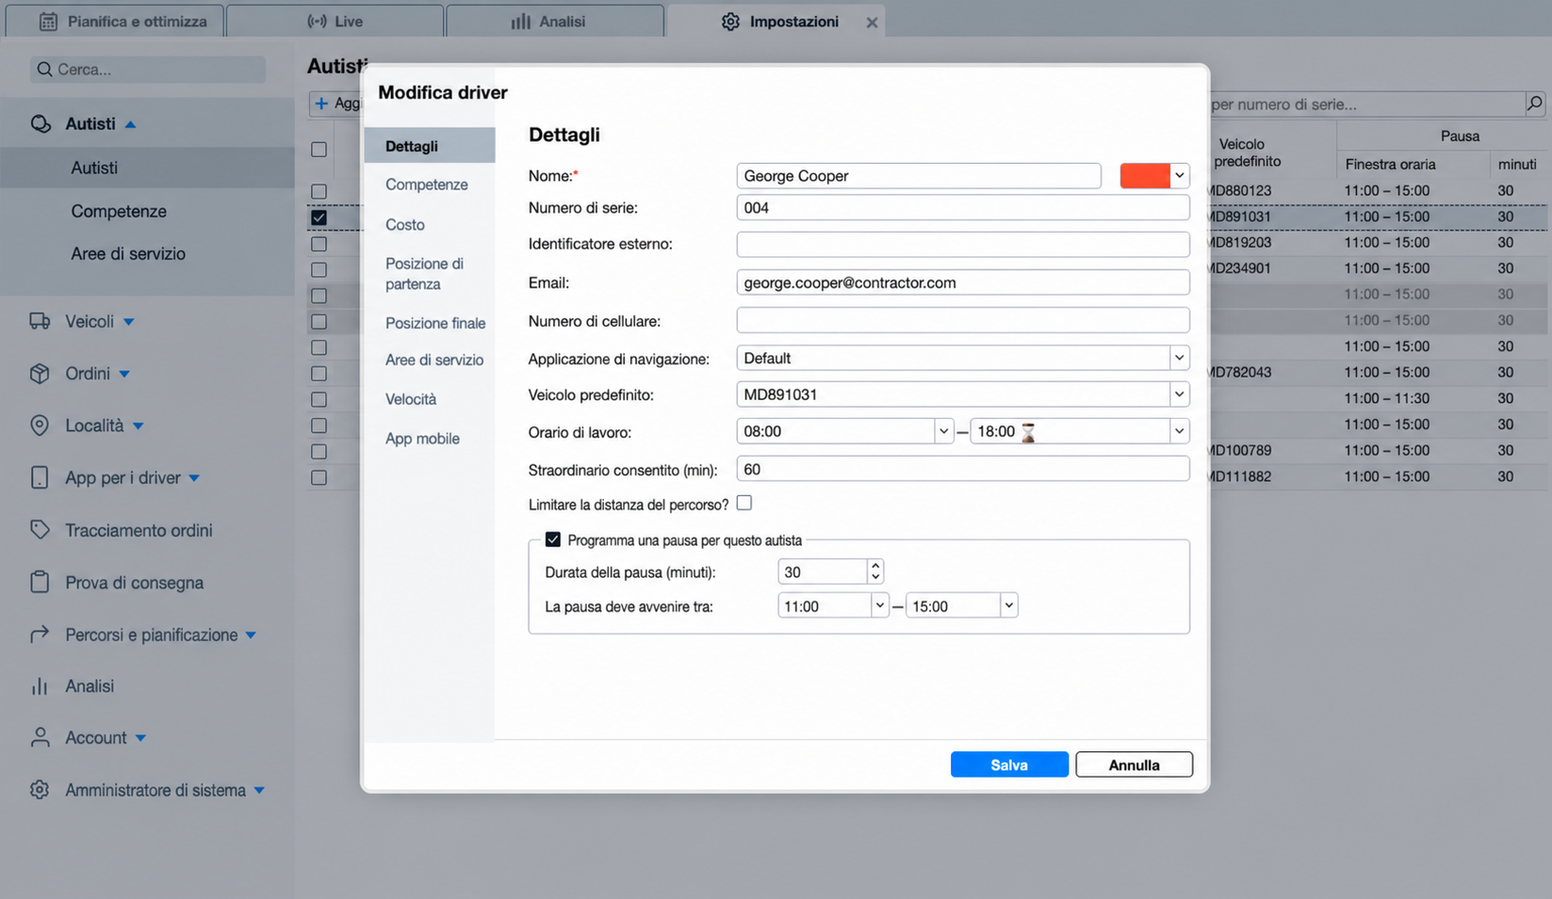Check the MD880123 row checkbox
Viewport: 1552px width, 899px height.
[319, 191]
